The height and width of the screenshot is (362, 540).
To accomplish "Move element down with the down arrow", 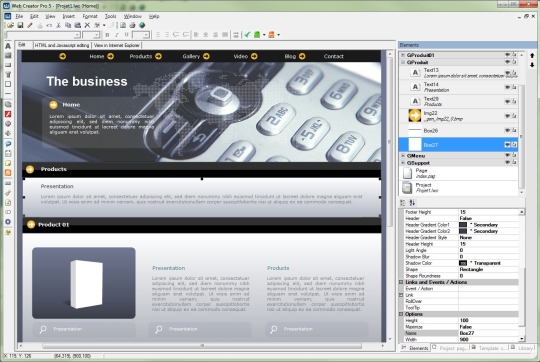I will pyautogui.click(x=532, y=64).
